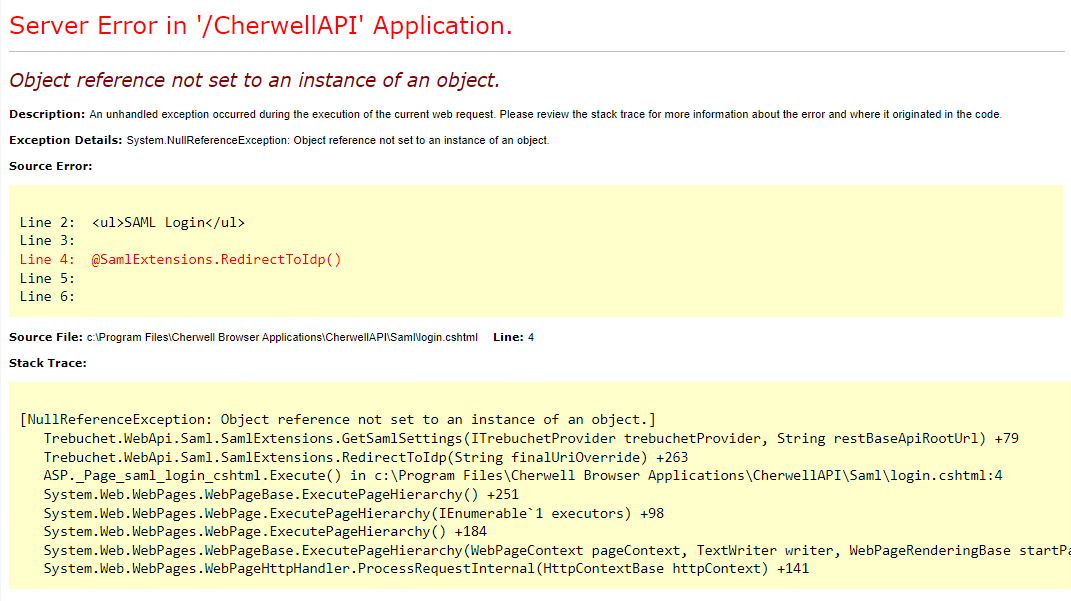Image resolution: width=1071 pixels, height=601 pixels.
Task: Click the bold 'Stack Trace:' label
Action: [48, 363]
